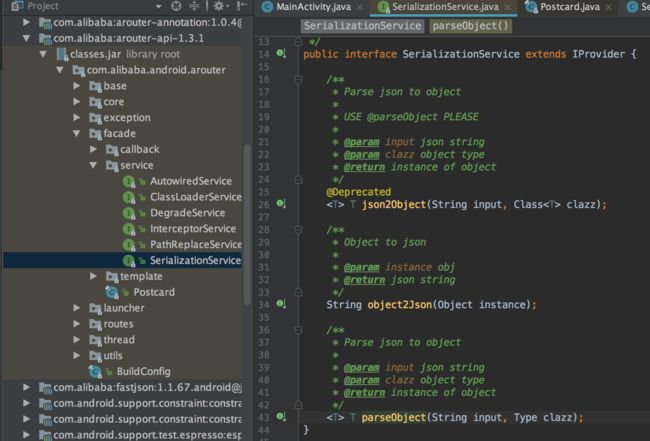Screen dimensions: 650x441
Task: Expand the utils package
Action: 76,356
